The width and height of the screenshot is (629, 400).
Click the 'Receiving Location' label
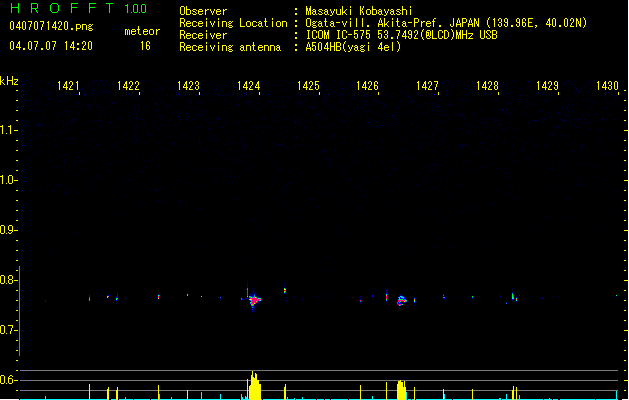click(233, 23)
